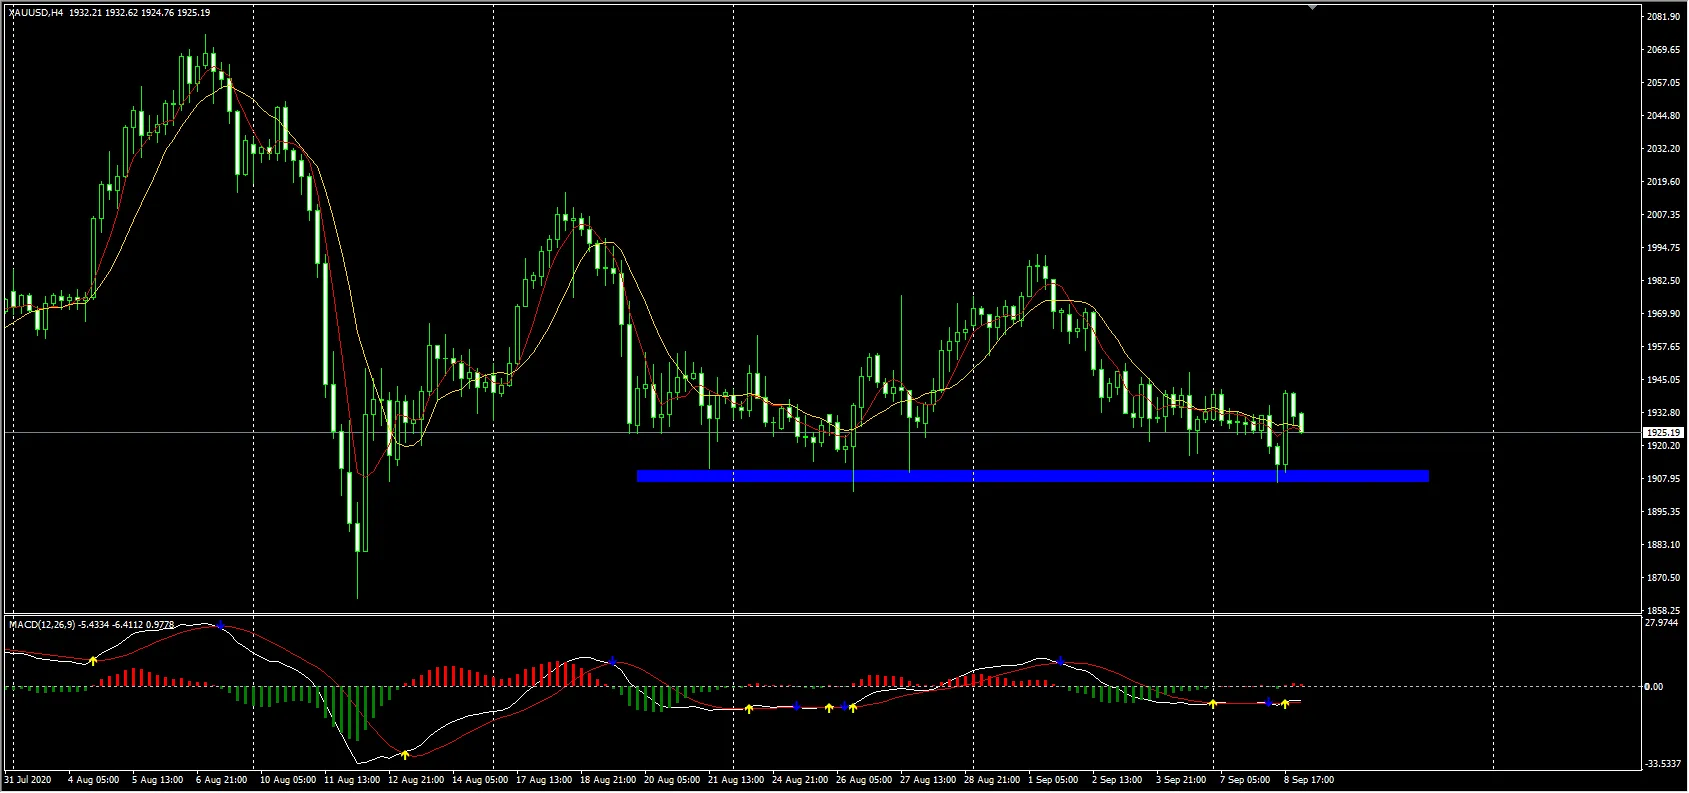Click the 3 Sep 21:00 time label
The height and width of the screenshot is (793, 1689).
coord(1181,780)
